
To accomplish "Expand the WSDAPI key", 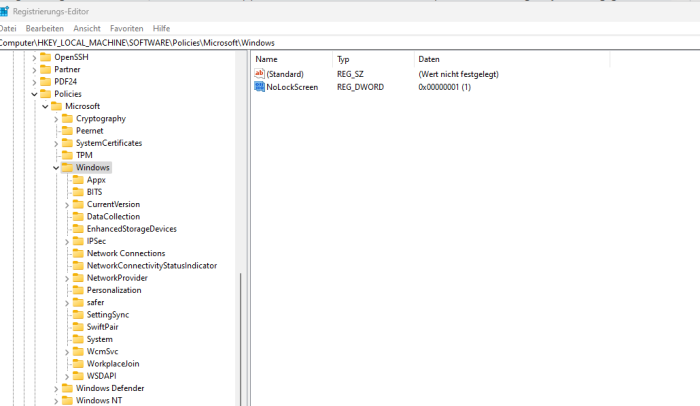I will click(67, 377).
